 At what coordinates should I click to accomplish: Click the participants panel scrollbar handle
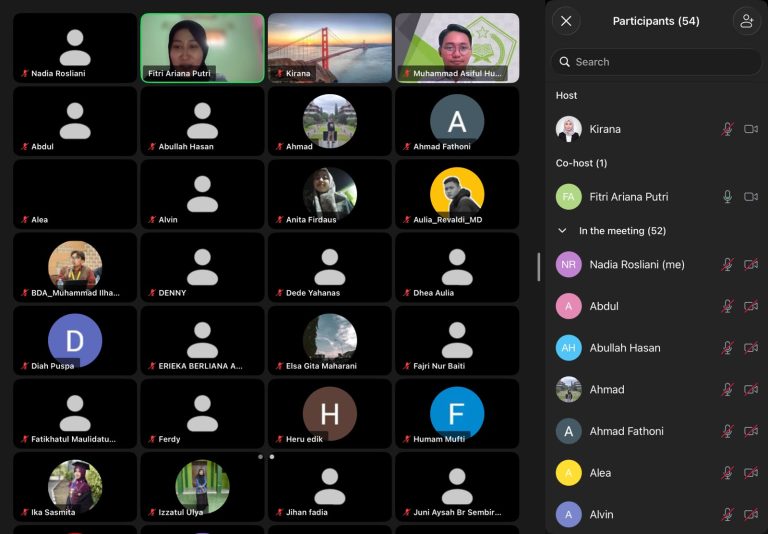click(x=539, y=267)
